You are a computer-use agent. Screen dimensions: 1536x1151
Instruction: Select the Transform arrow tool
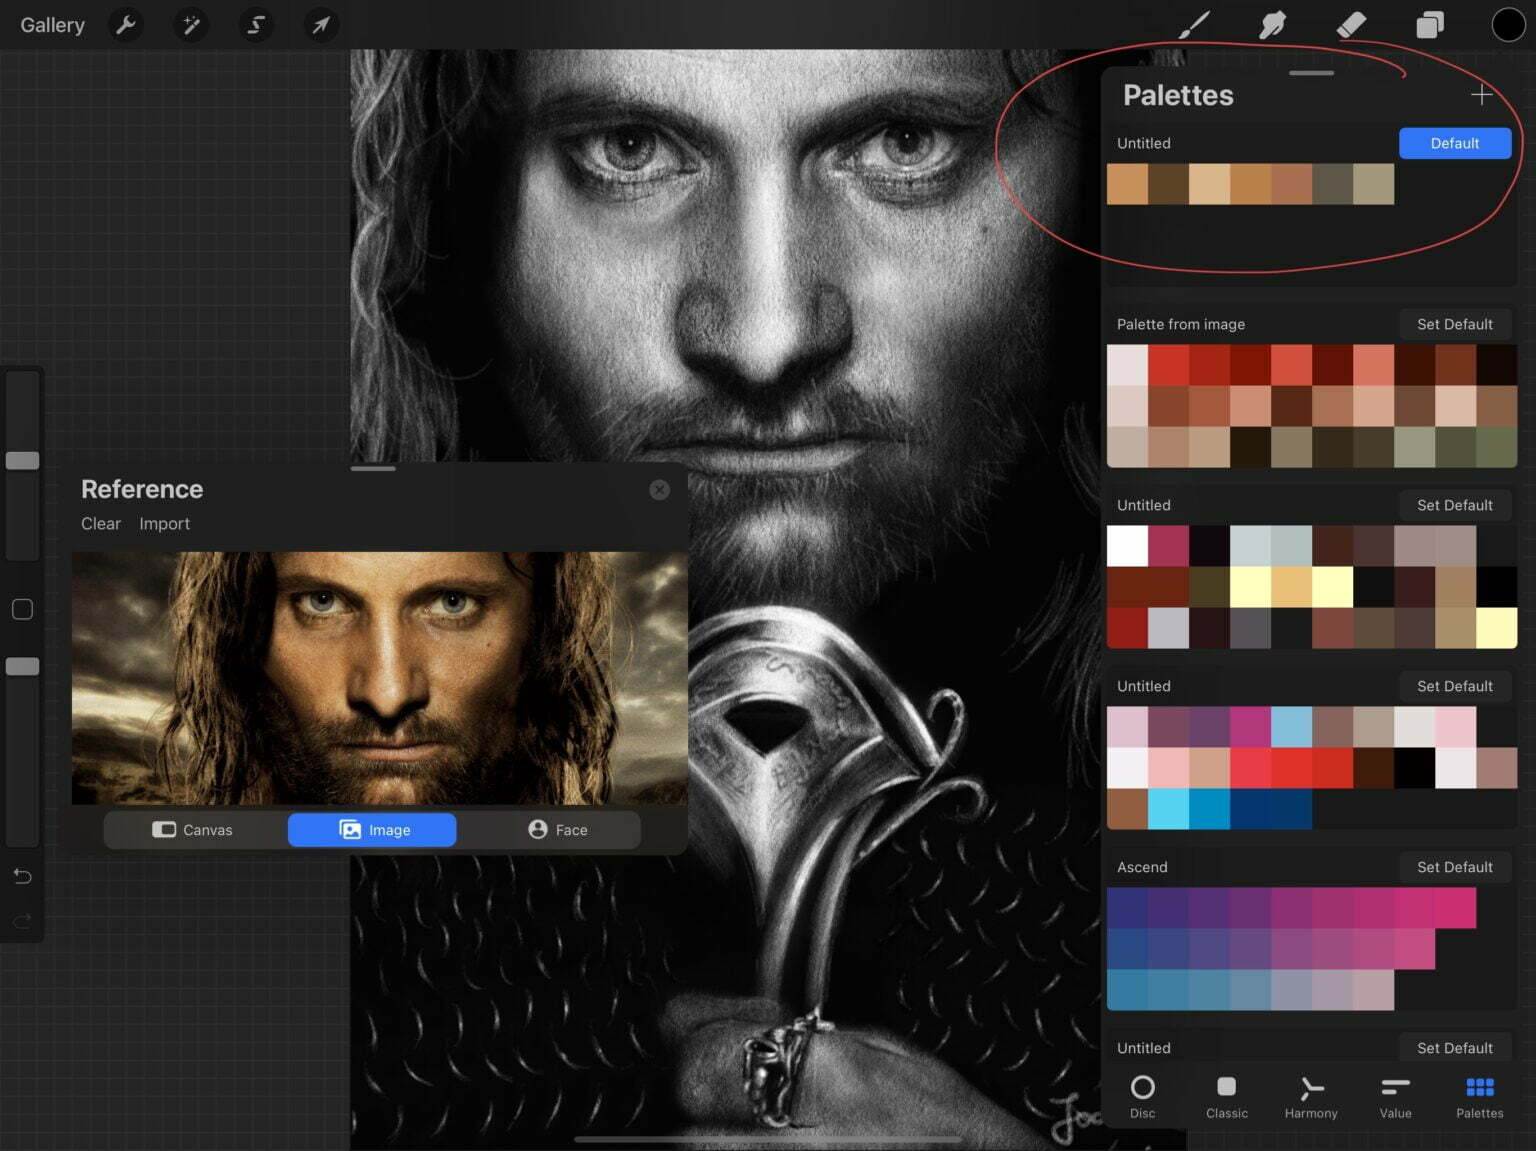[320, 25]
